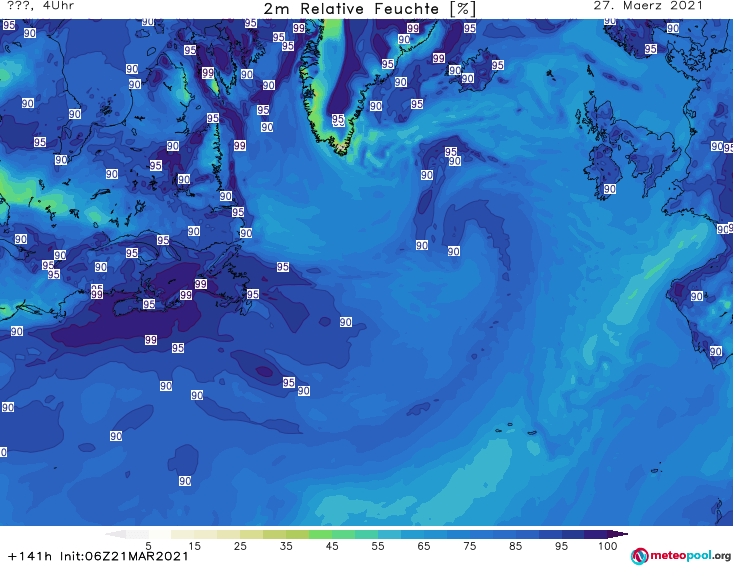The height and width of the screenshot is (566, 733).
Task: Click the color scale value 65
Action: click(x=424, y=546)
